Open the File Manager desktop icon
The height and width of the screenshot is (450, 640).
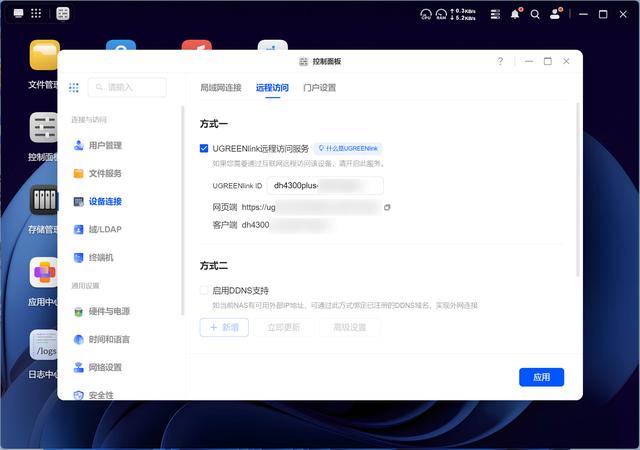click(x=44, y=55)
